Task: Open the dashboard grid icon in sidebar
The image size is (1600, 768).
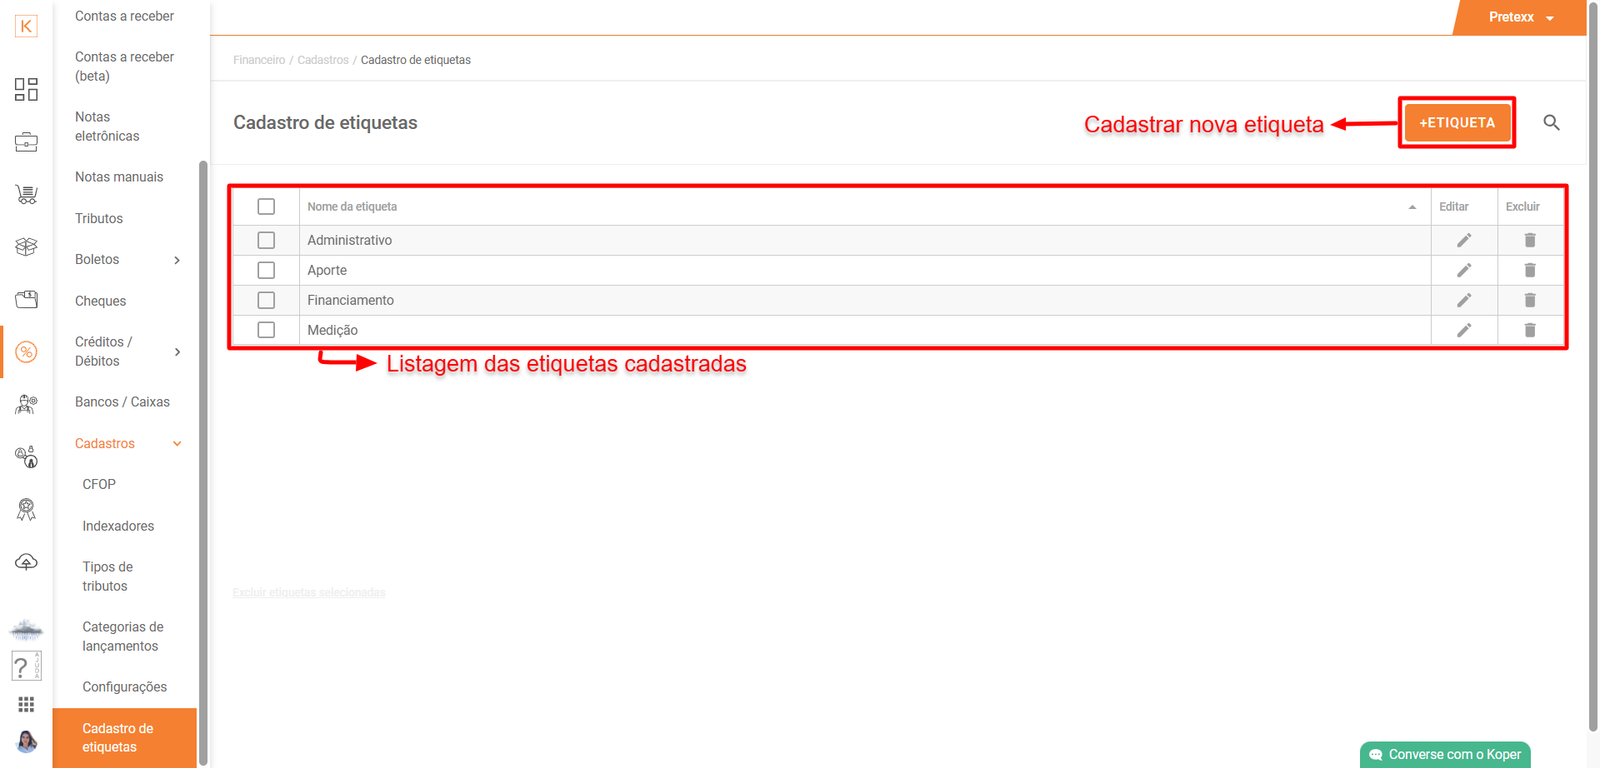Action: (x=27, y=90)
